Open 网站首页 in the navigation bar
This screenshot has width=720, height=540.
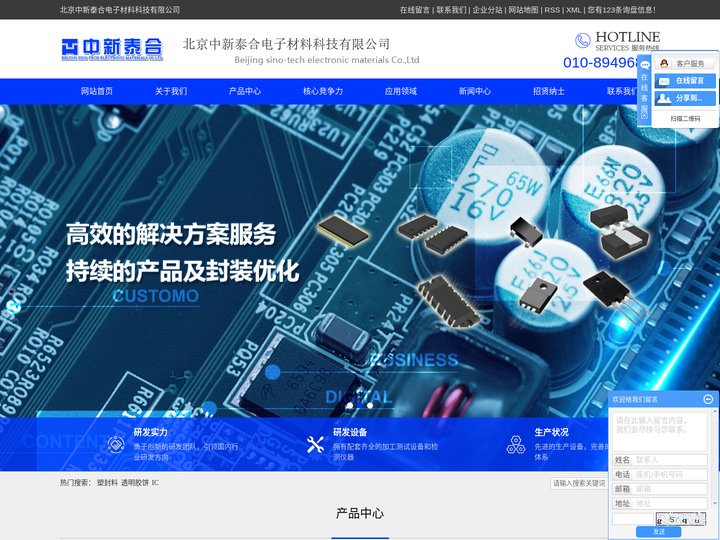tap(96, 91)
